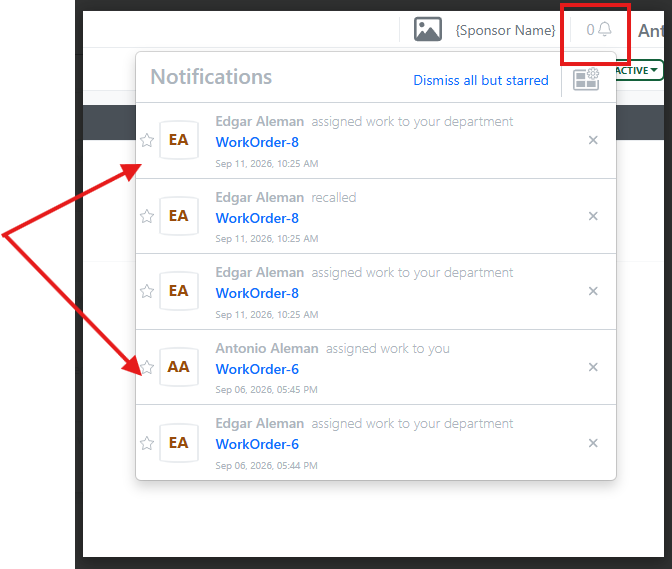The image size is (672, 569).
Task: Open WorkOrder-8 link in recalled notification
Action: pos(257,218)
